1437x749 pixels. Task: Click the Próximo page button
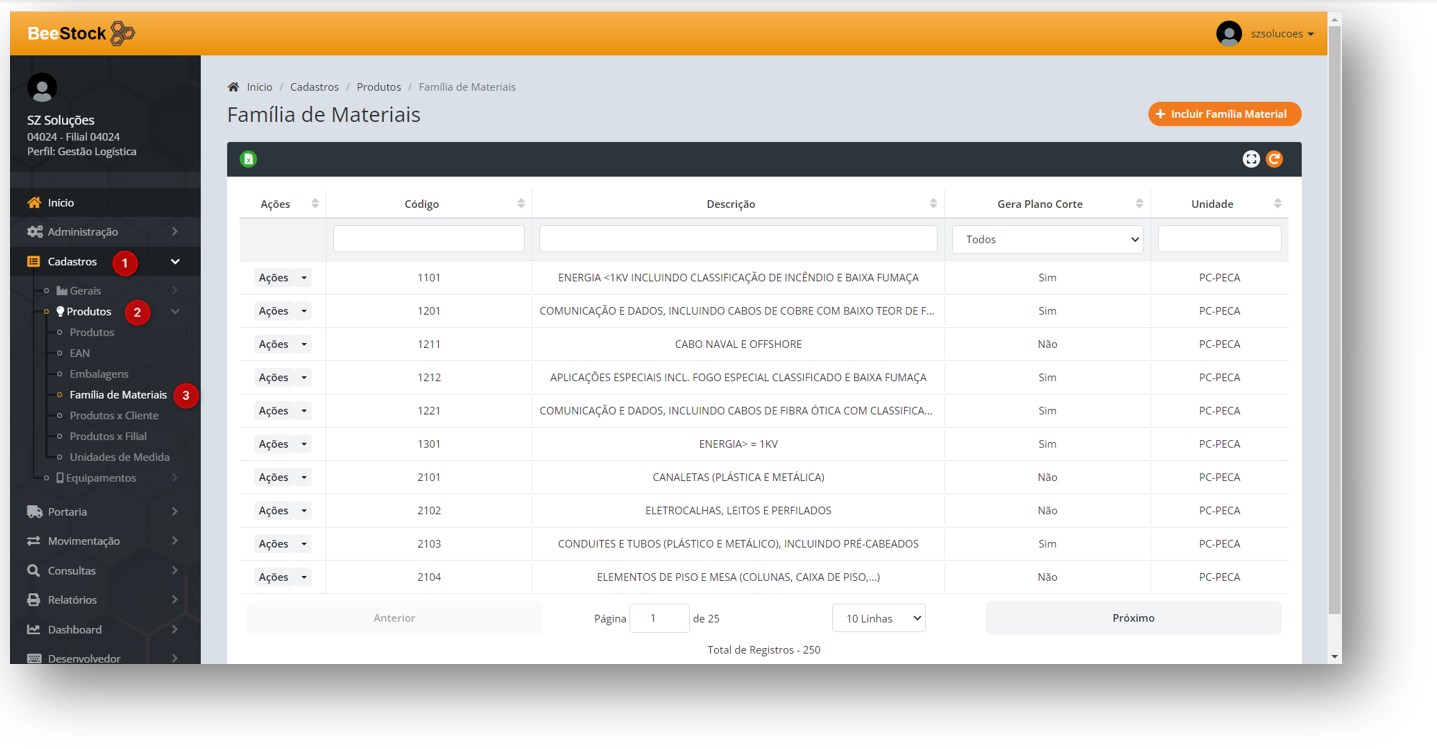coord(1133,618)
